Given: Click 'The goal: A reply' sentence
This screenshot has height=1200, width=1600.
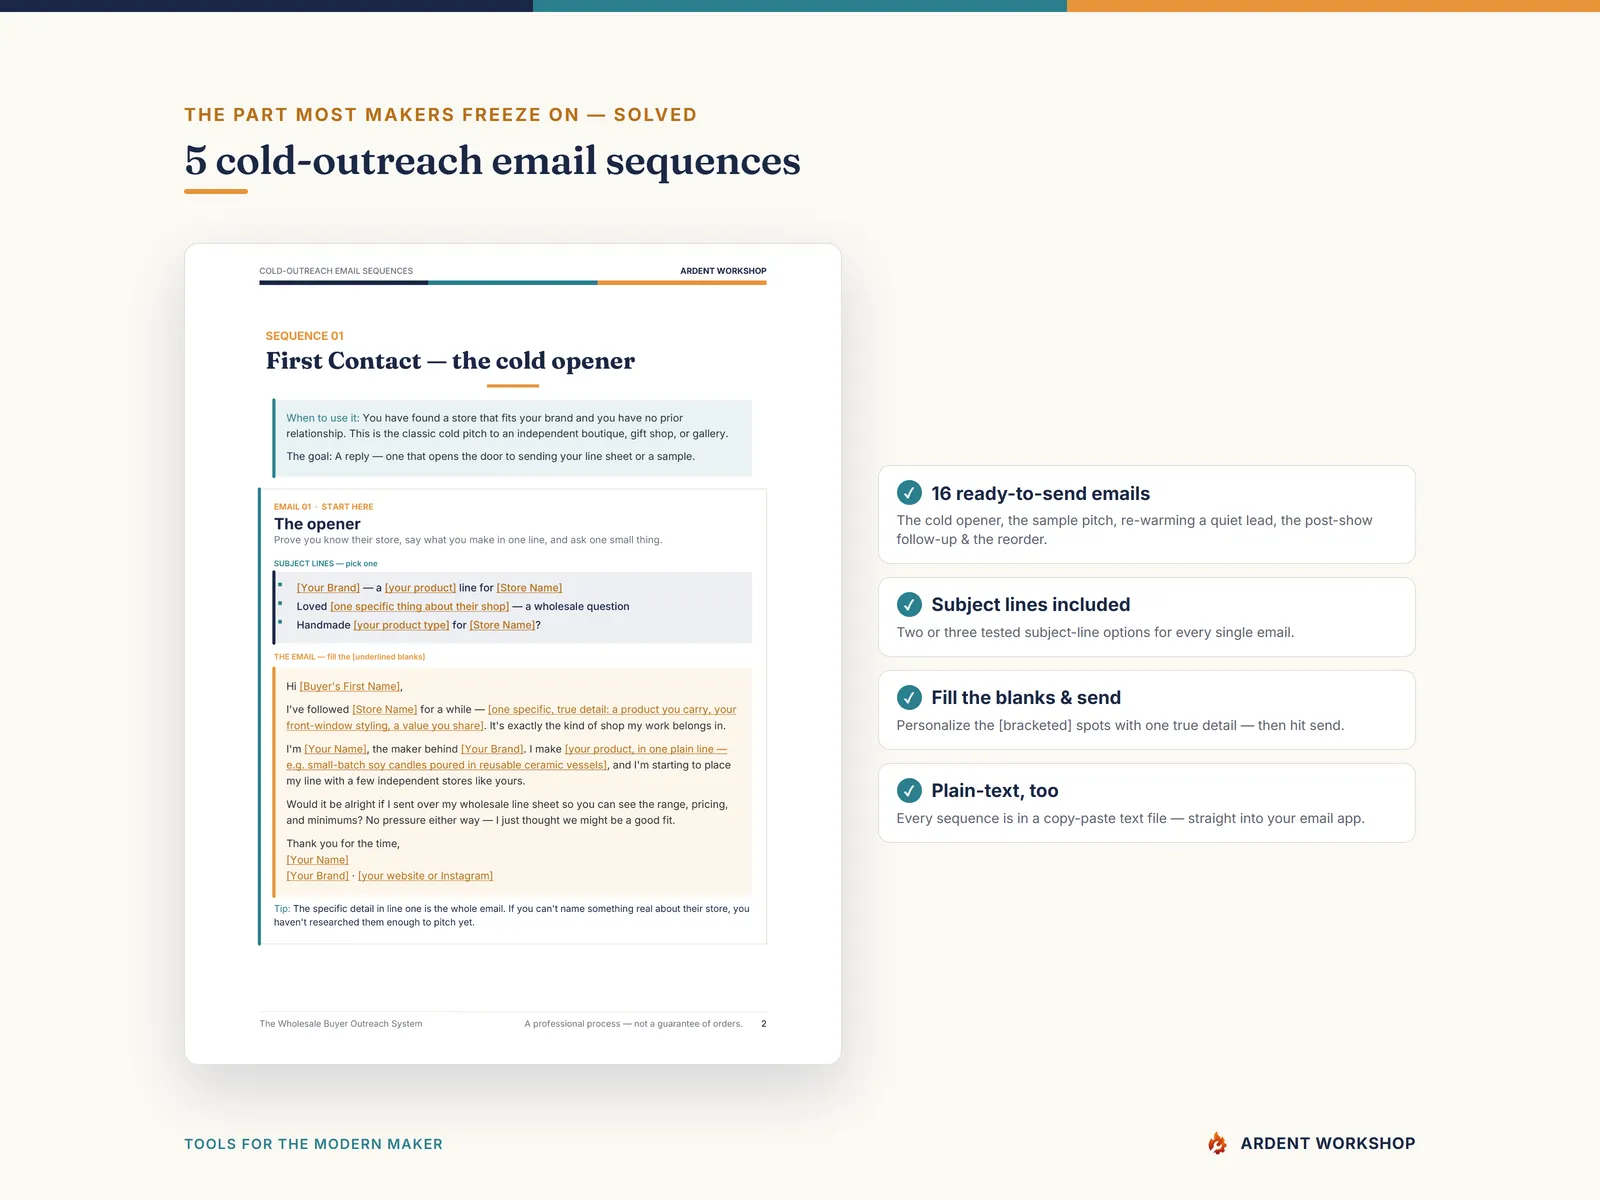Looking at the screenshot, I should [490, 456].
